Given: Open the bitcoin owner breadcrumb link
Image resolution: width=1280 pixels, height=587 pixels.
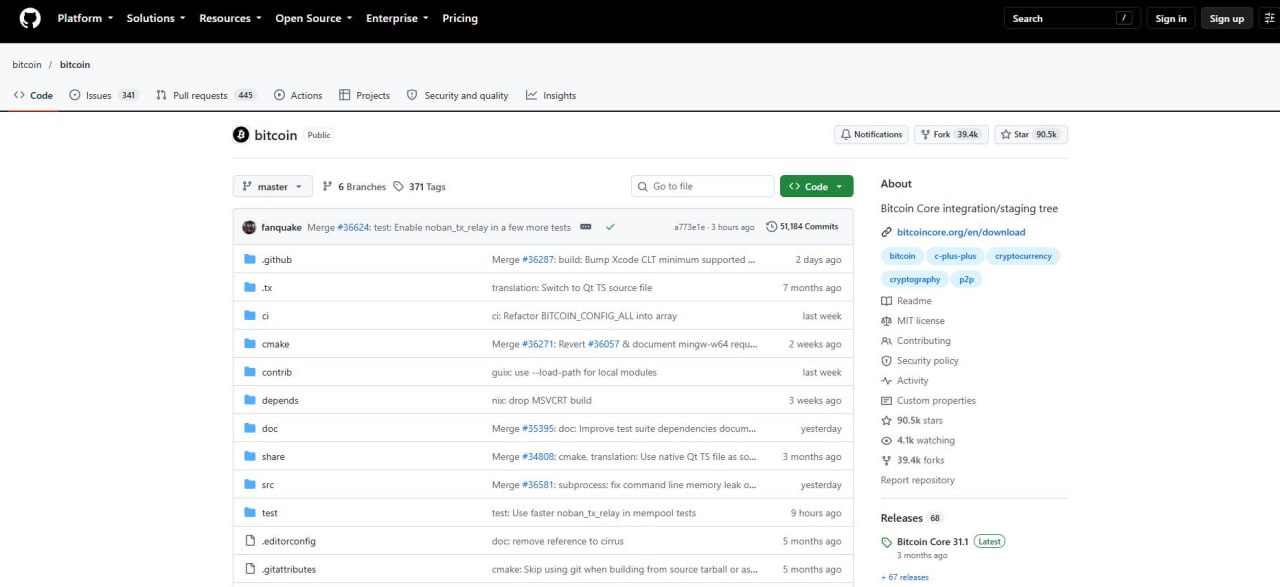Looking at the screenshot, I should coord(27,65).
